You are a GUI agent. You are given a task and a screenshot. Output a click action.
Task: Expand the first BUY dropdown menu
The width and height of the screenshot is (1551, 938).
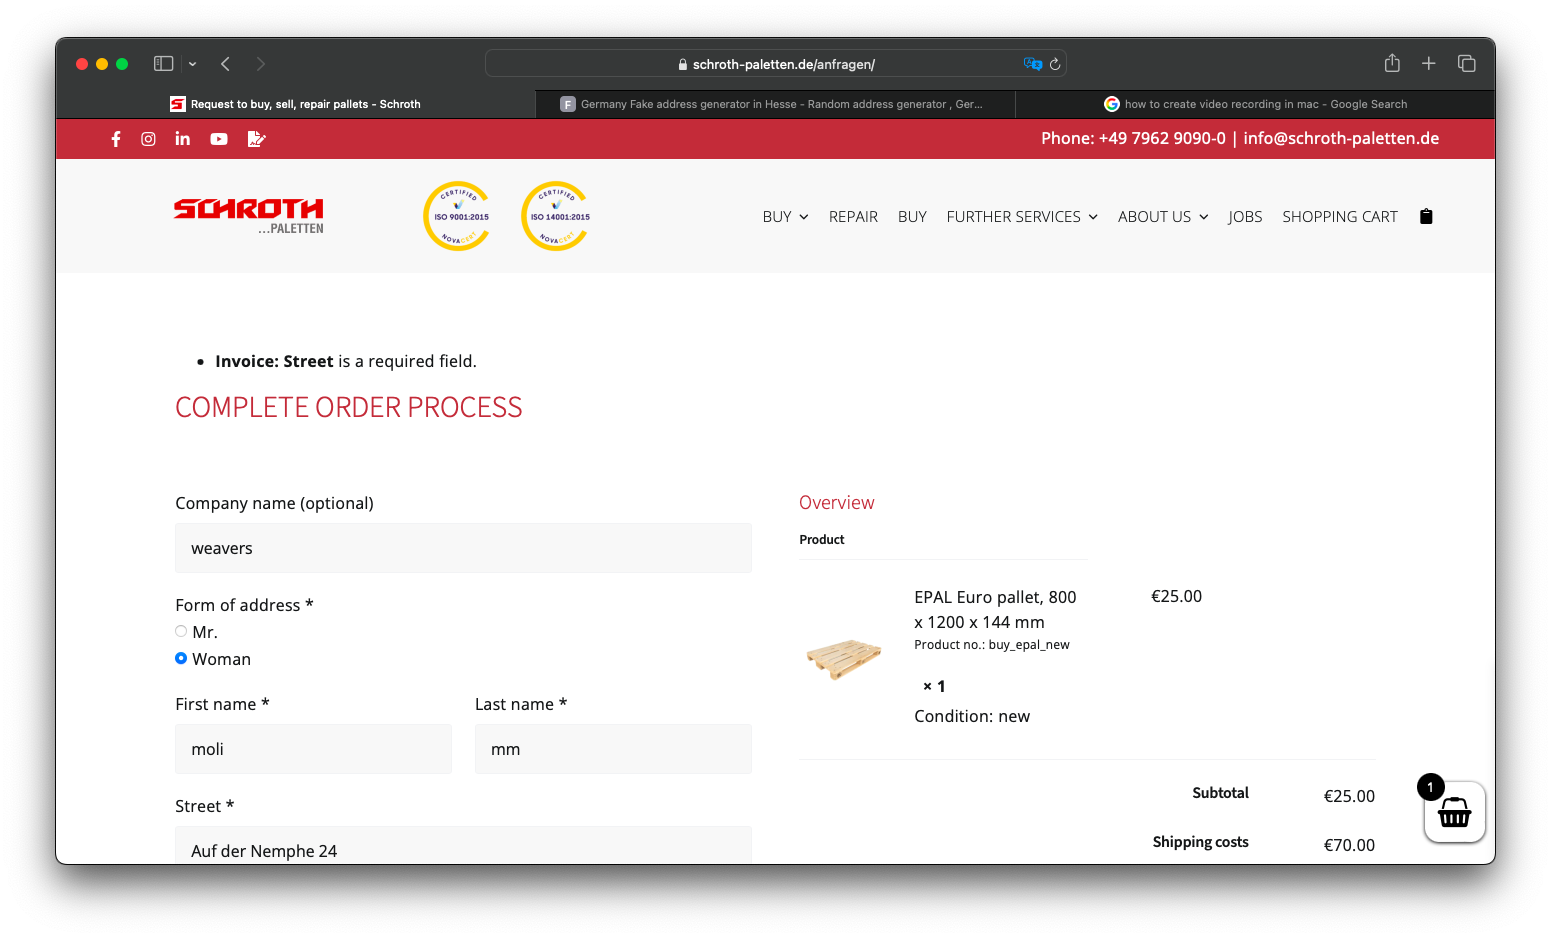pos(785,217)
